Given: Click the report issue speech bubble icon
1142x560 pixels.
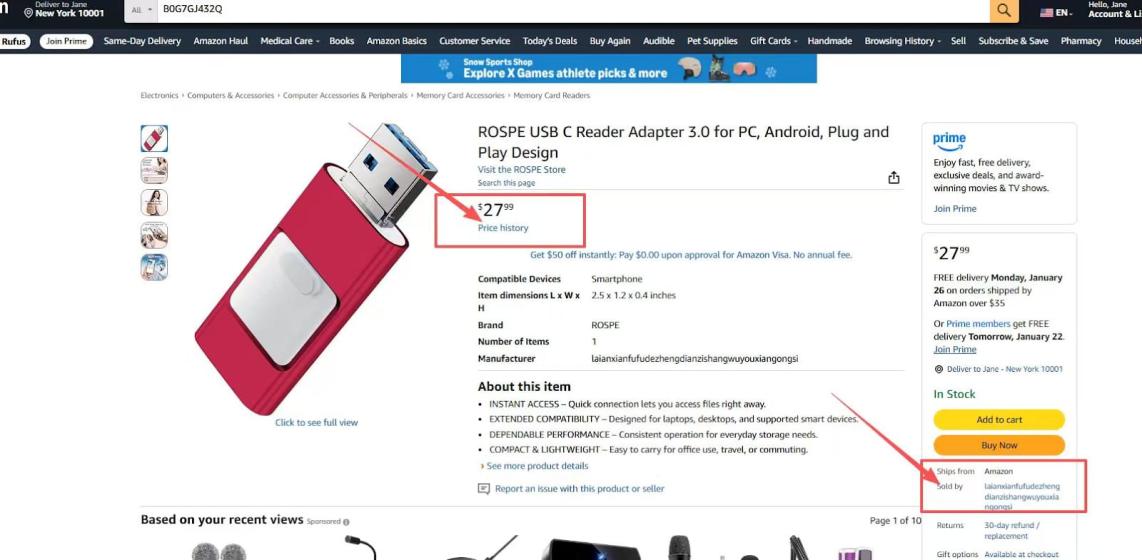Looking at the screenshot, I should pos(484,489).
